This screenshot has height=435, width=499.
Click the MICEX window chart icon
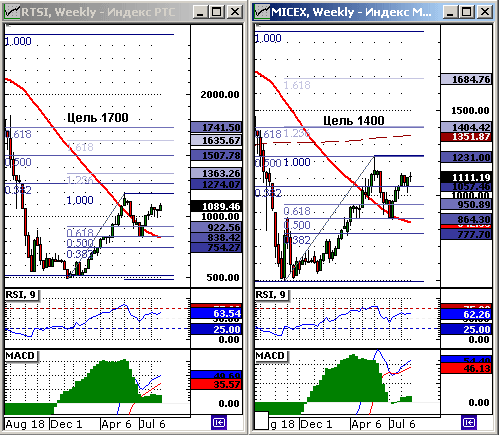[x=262, y=12]
